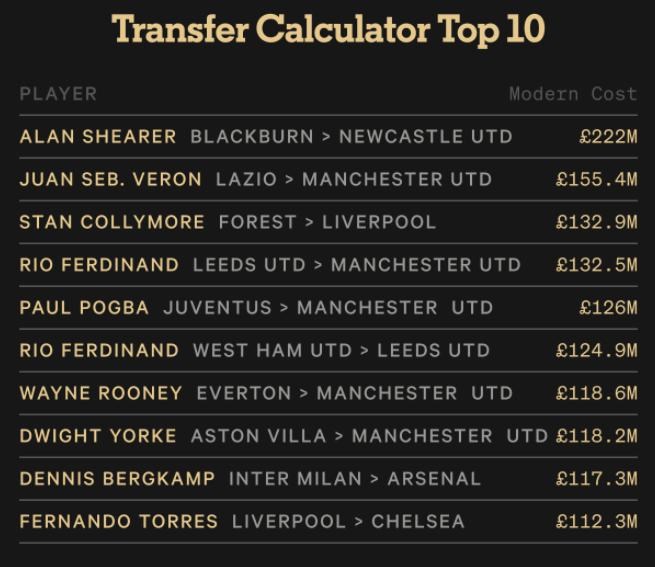Image resolution: width=655 pixels, height=567 pixels.
Task: Click Fernando Torres player name
Action: pos(118,522)
